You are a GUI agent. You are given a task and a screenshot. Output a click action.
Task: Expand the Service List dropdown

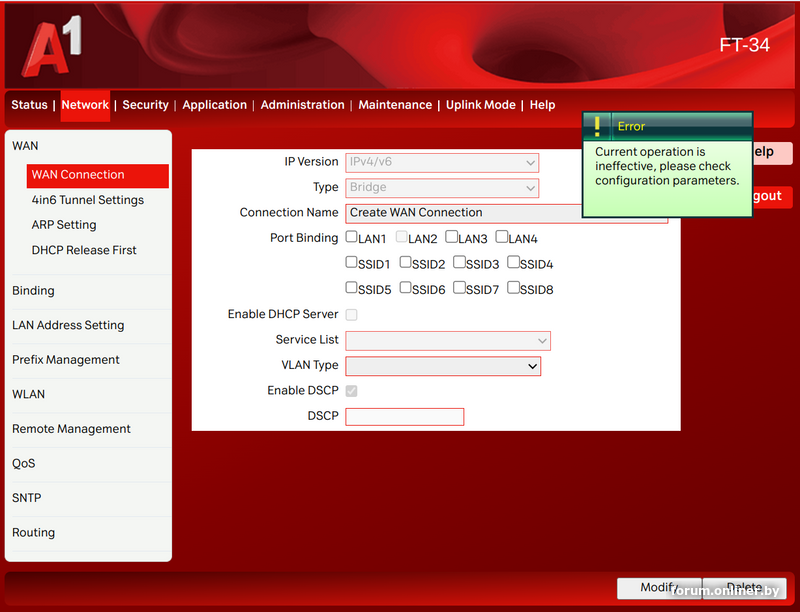pos(447,340)
